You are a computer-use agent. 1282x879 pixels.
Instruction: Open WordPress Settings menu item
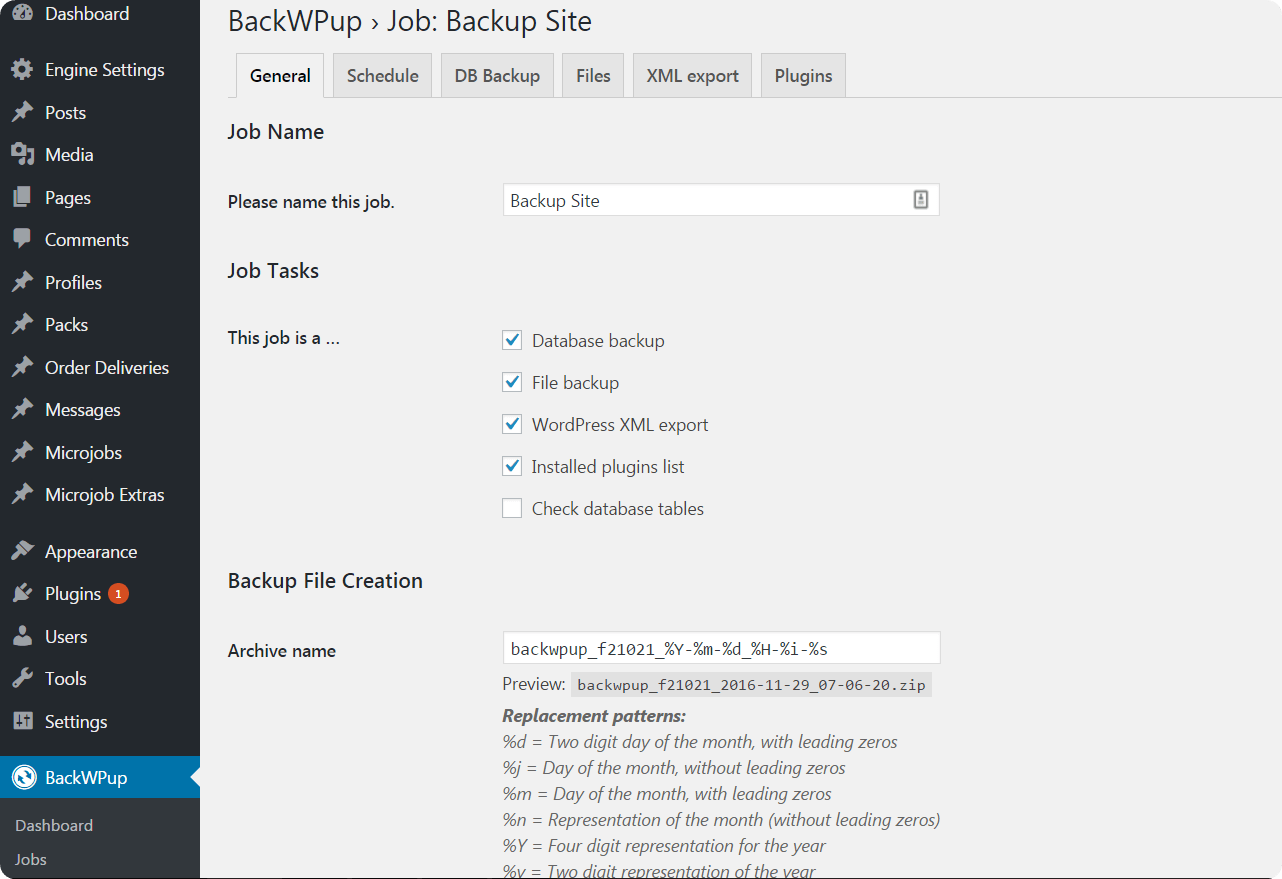tap(100, 721)
